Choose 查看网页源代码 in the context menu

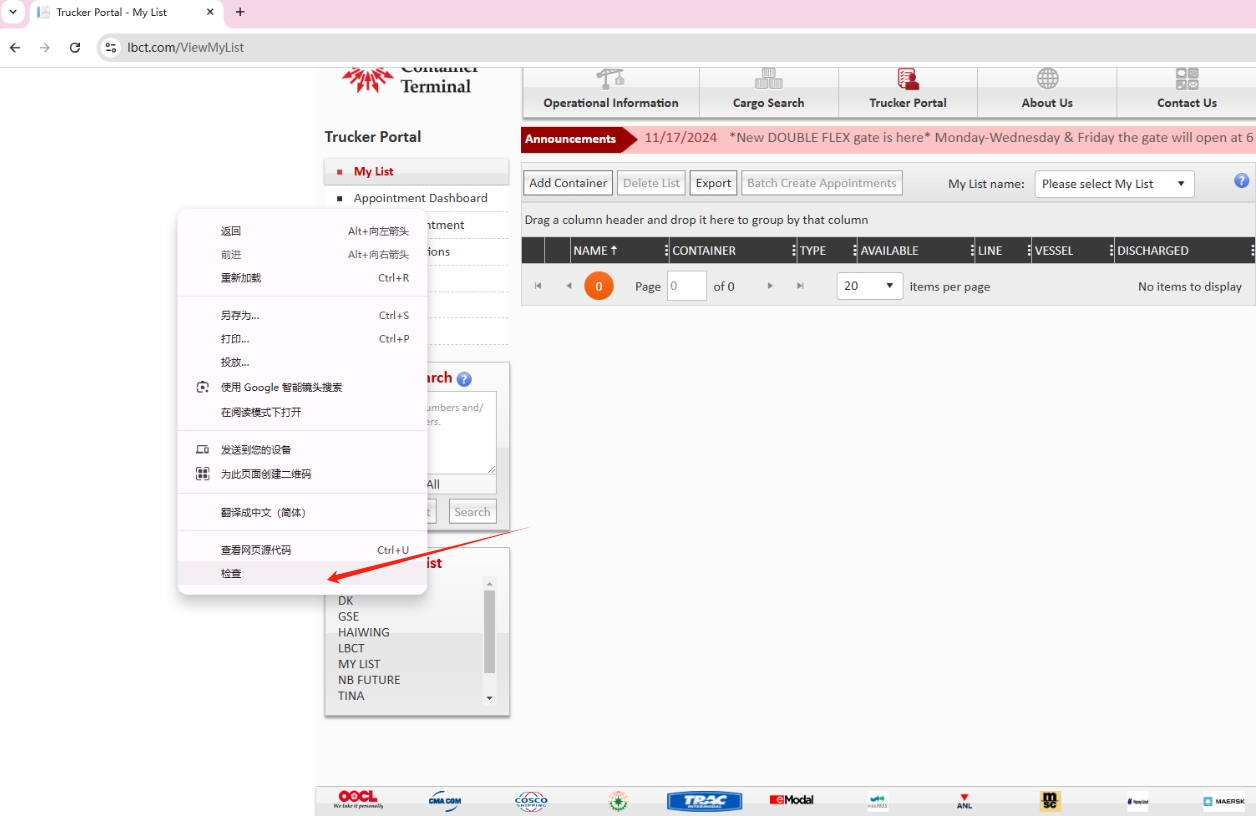[302, 550]
